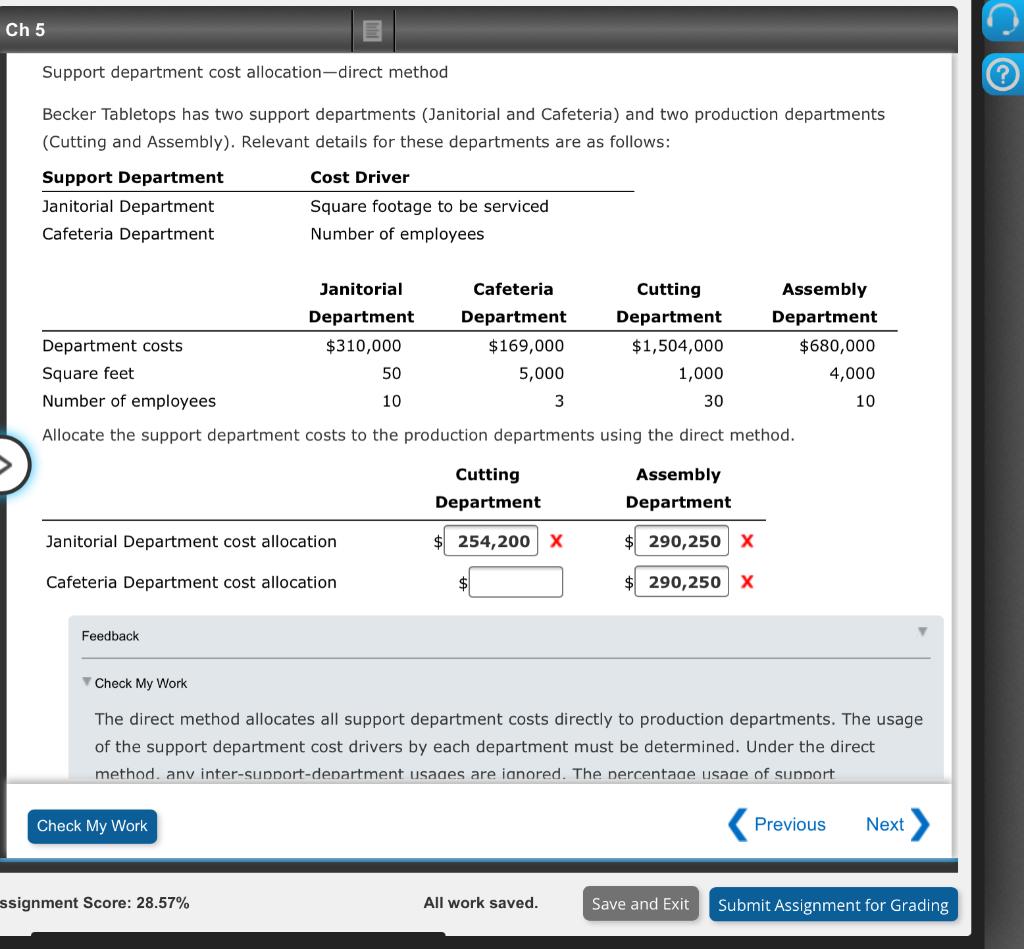Click the Previous chevron arrow
The width and height of the screenshot is (1024, 949).
point(738,824)
